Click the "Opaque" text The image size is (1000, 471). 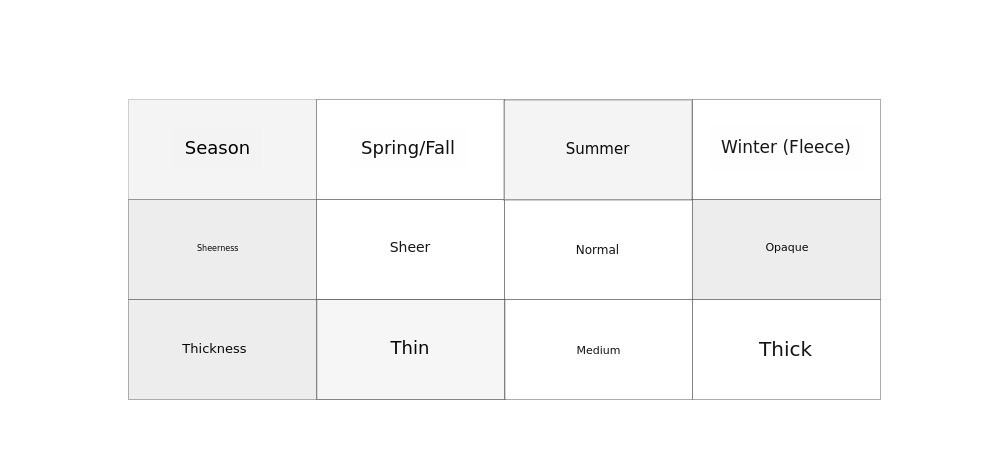tap(787, 248)
